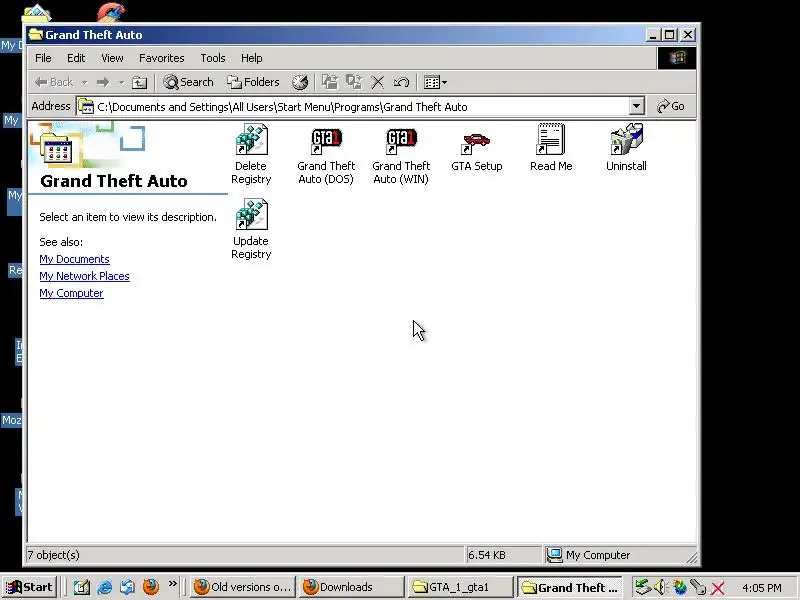The image size is (800, 600).
Task: Select the Update Registry shortcut
Action: point(251,229)
